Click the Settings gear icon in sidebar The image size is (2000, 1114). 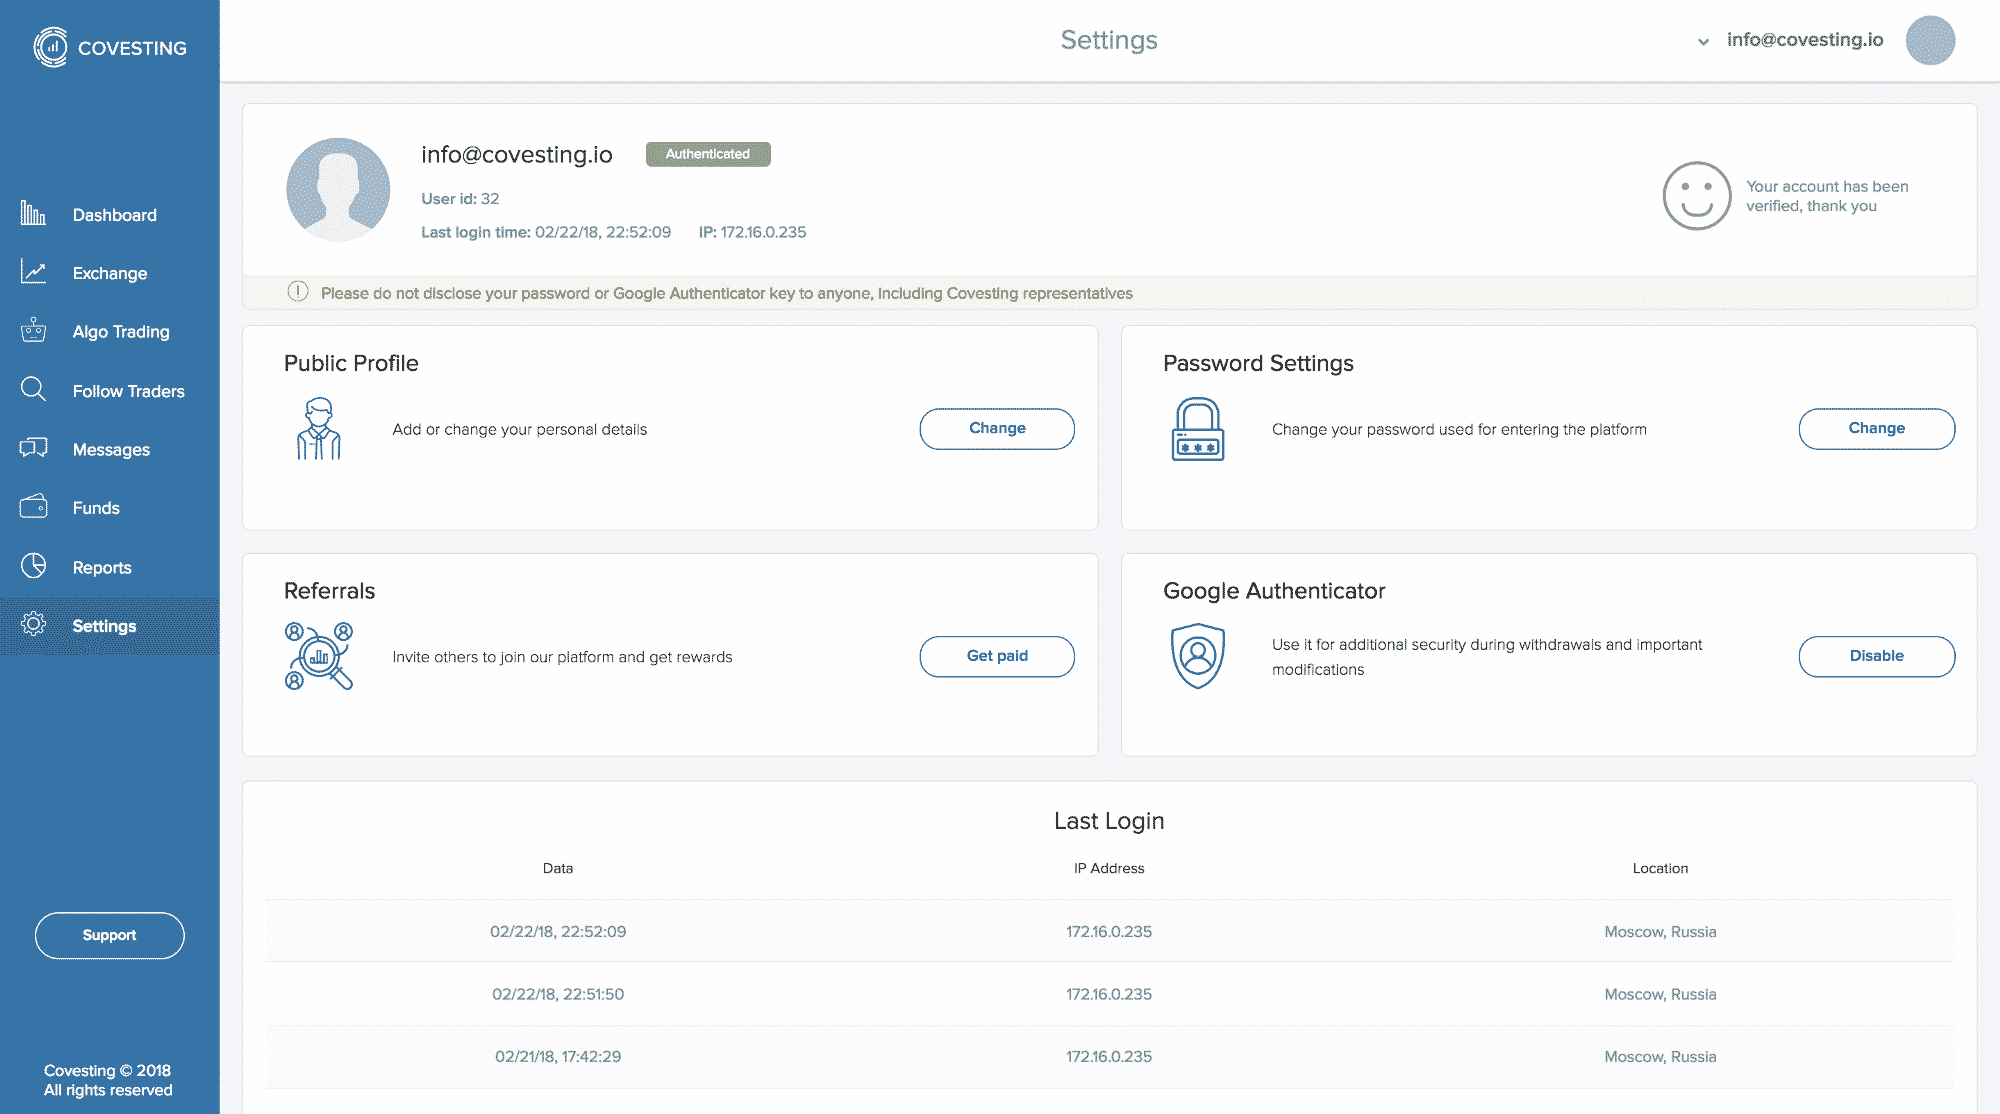coord(33,624)
